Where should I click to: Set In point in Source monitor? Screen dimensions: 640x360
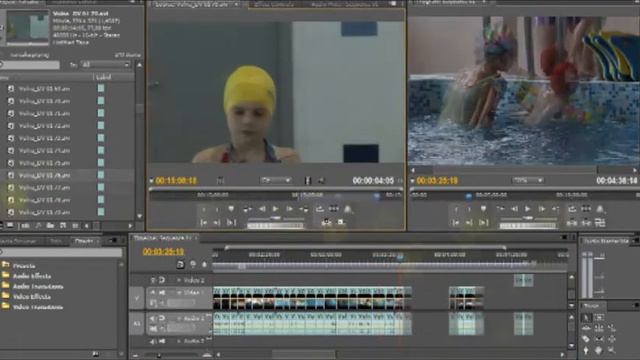pos(204,209)
